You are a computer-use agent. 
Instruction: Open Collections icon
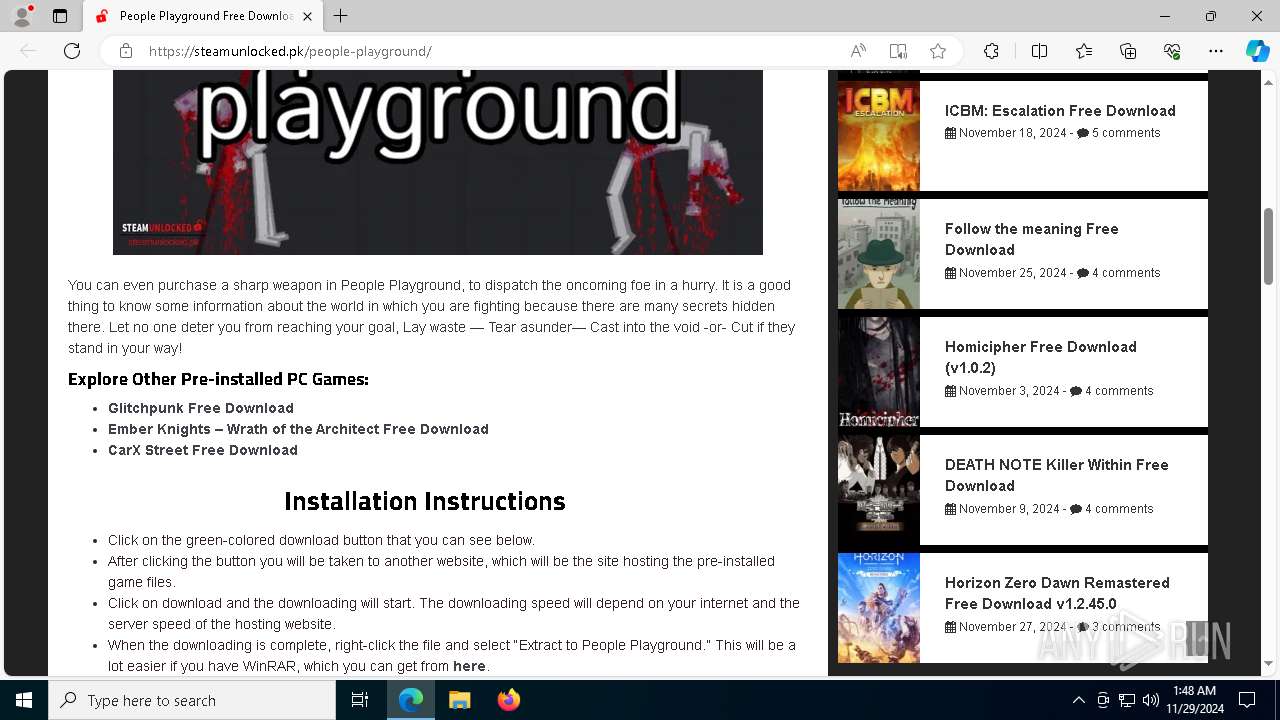pyautogui.click(x=1128, y=51)
